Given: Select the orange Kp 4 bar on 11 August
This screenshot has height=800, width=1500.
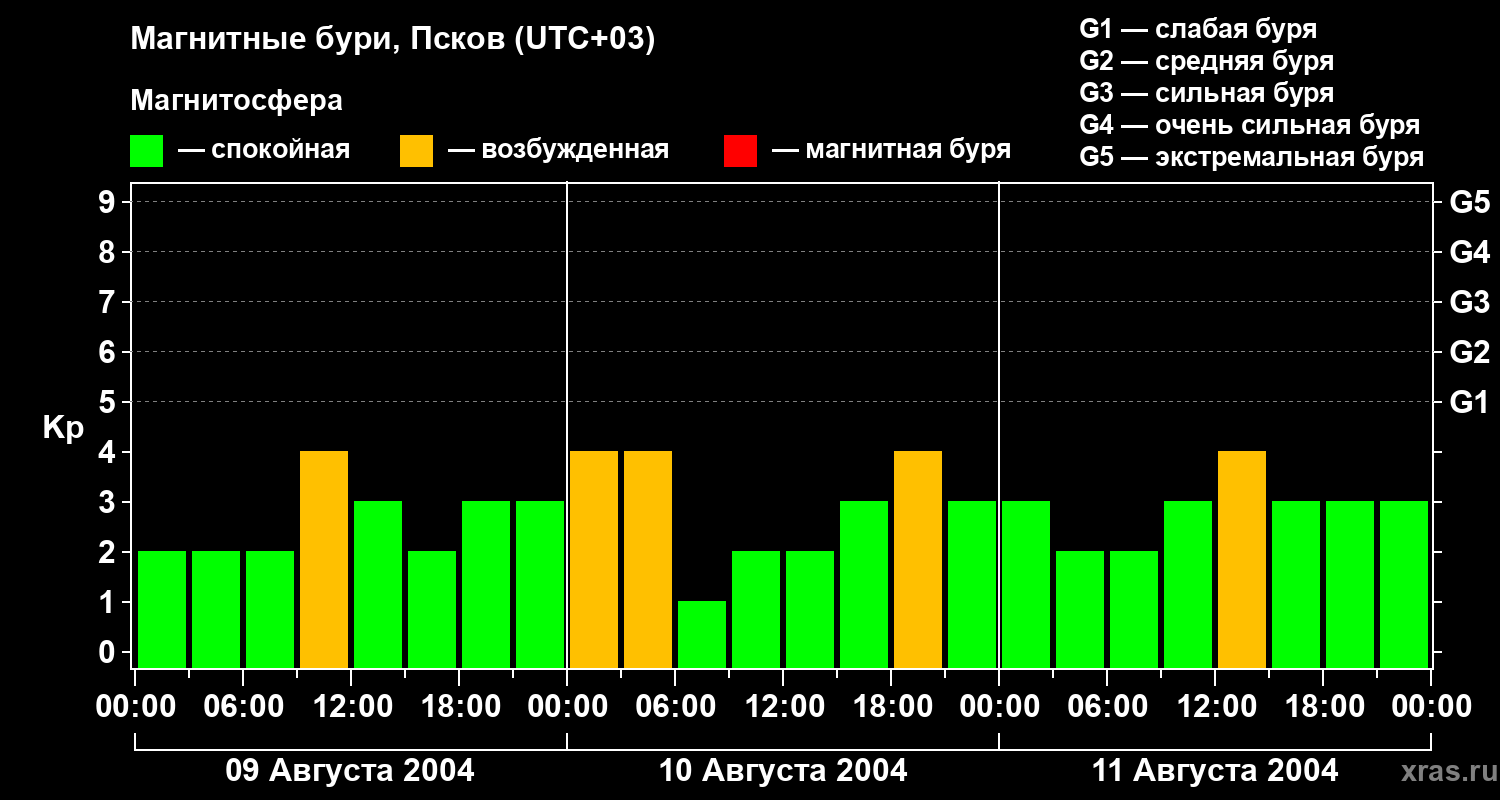Looking at the screenshot, I should pyautogui.click(x=1242, y=560).
